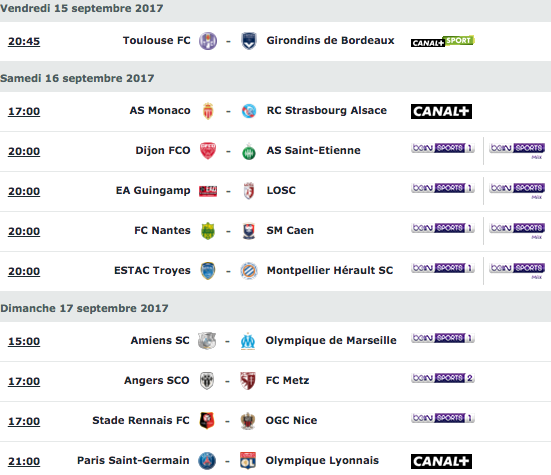Click the Montpellier Hérault SC team name

tap(330, 270)
